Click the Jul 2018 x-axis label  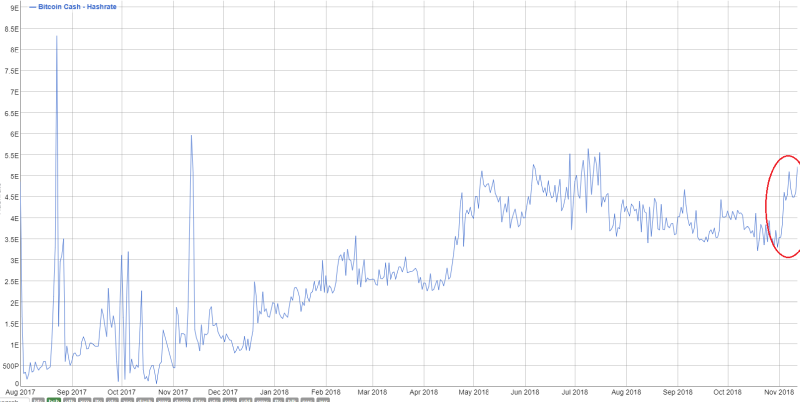[575, 391]
